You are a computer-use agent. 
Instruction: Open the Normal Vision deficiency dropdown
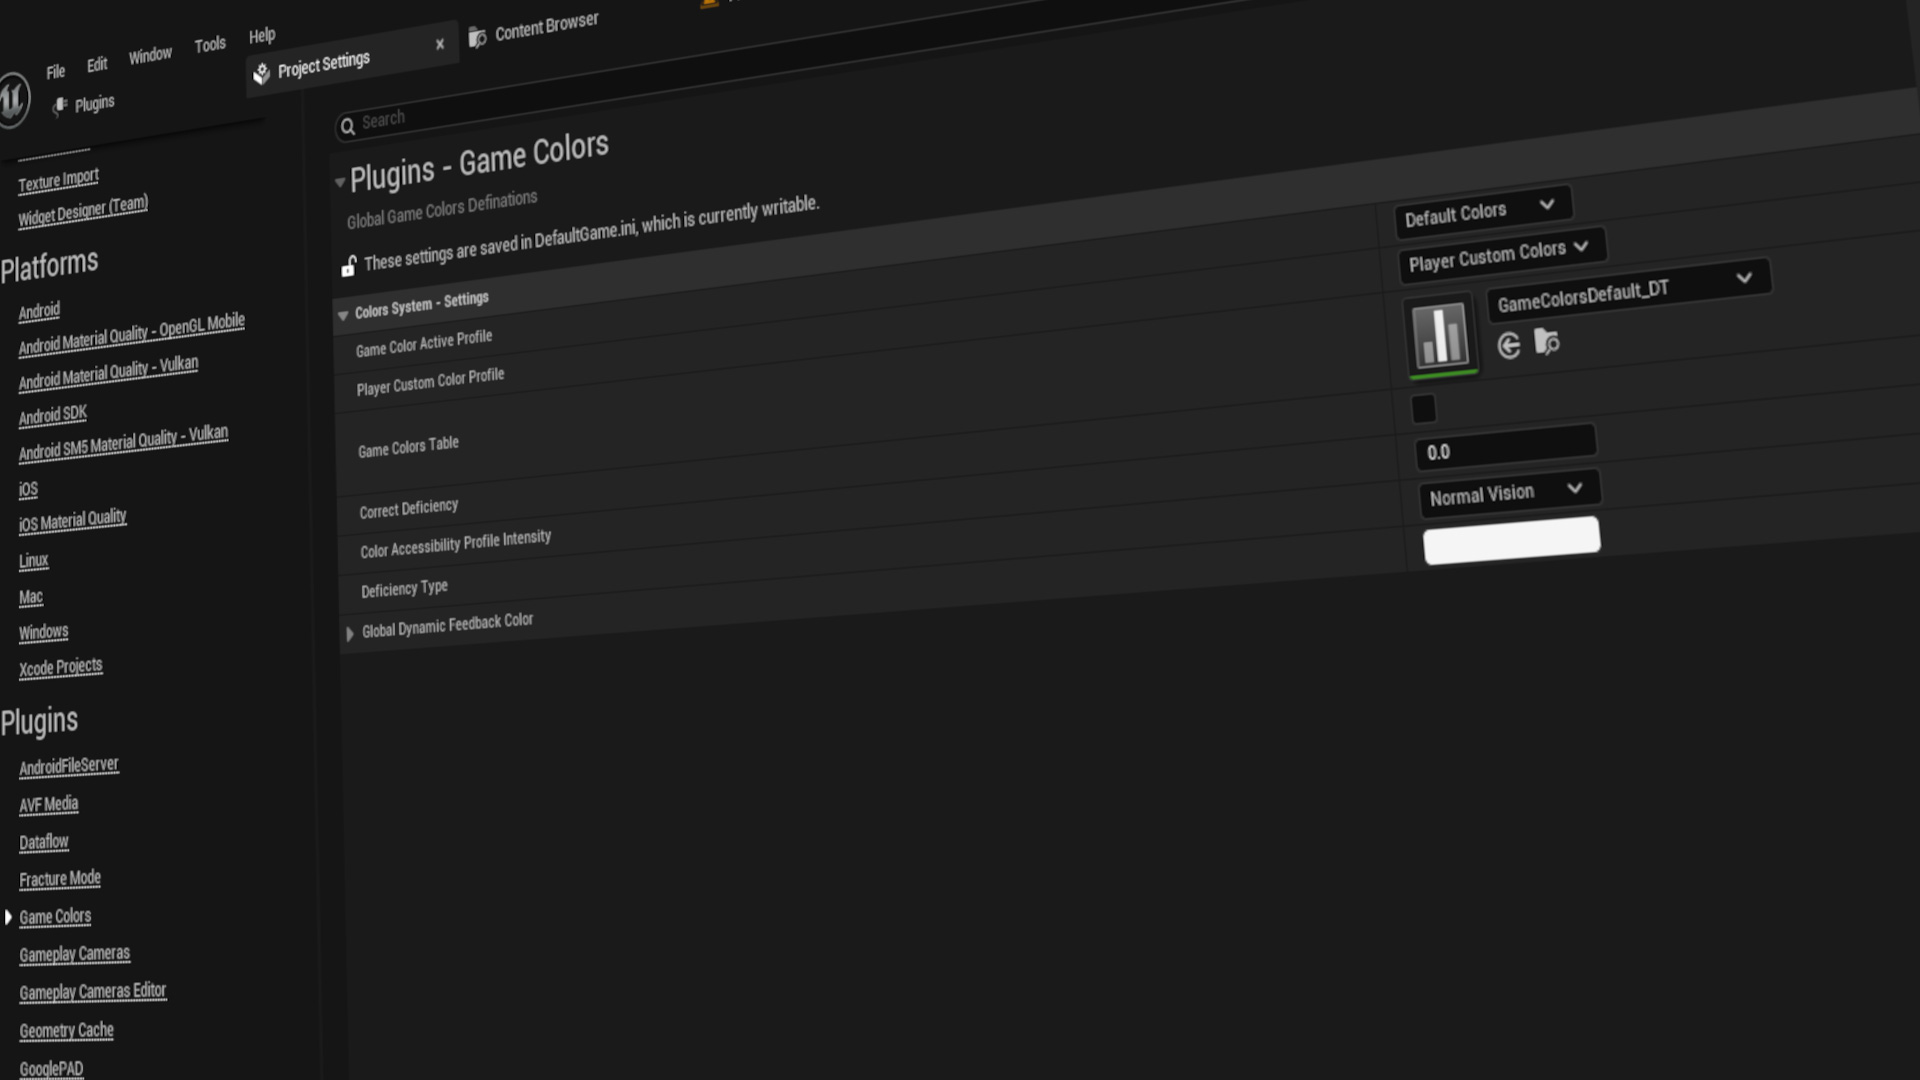1508,490
